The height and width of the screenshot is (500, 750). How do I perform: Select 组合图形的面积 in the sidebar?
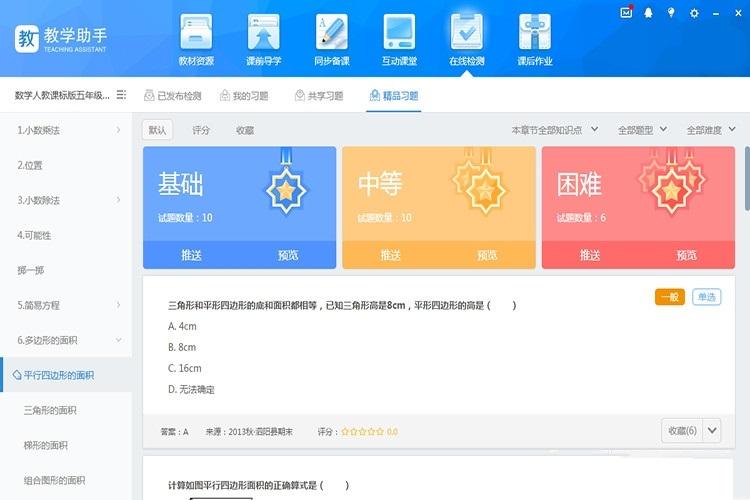(55, 480)
